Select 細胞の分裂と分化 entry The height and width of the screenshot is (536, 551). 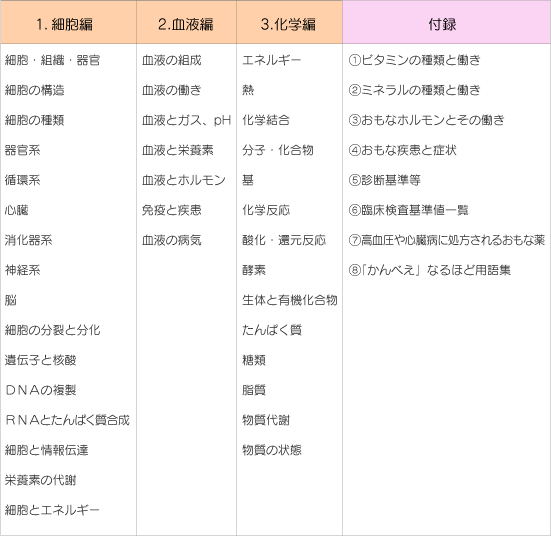click(52, 330)
